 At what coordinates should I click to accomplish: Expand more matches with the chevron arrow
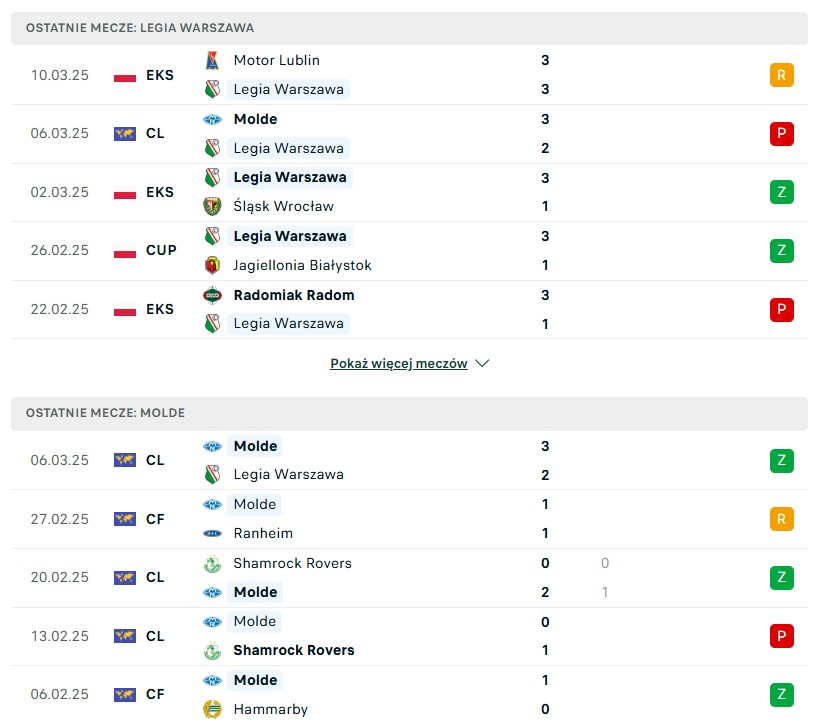(x=482, y=363)
